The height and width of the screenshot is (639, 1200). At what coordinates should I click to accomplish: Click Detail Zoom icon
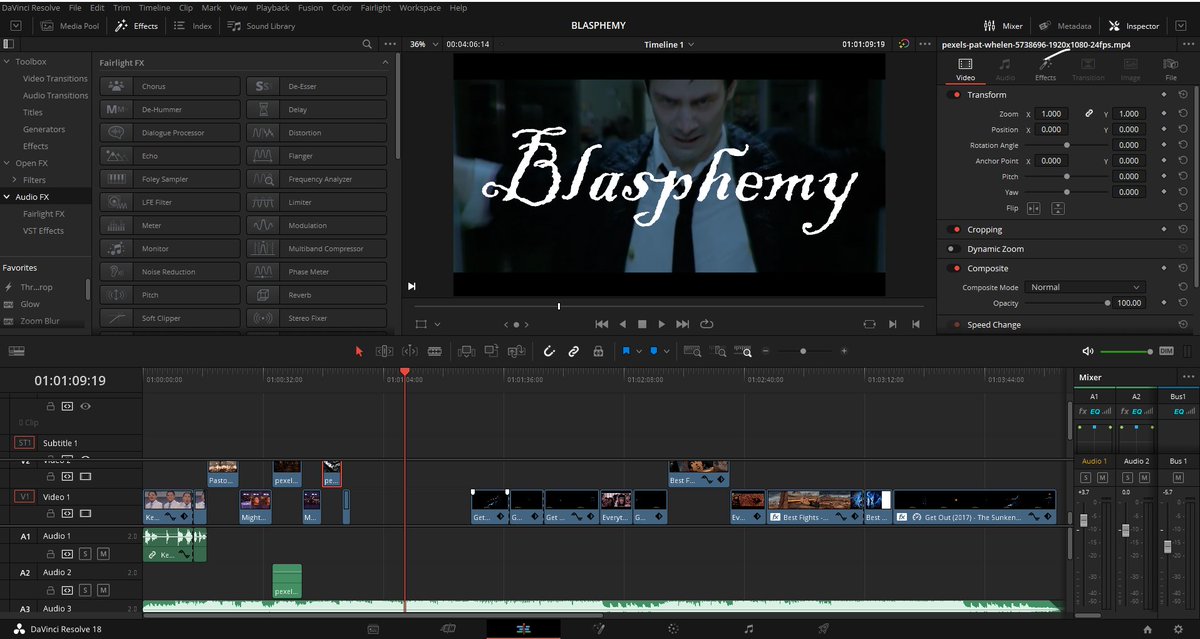[718, 351]
